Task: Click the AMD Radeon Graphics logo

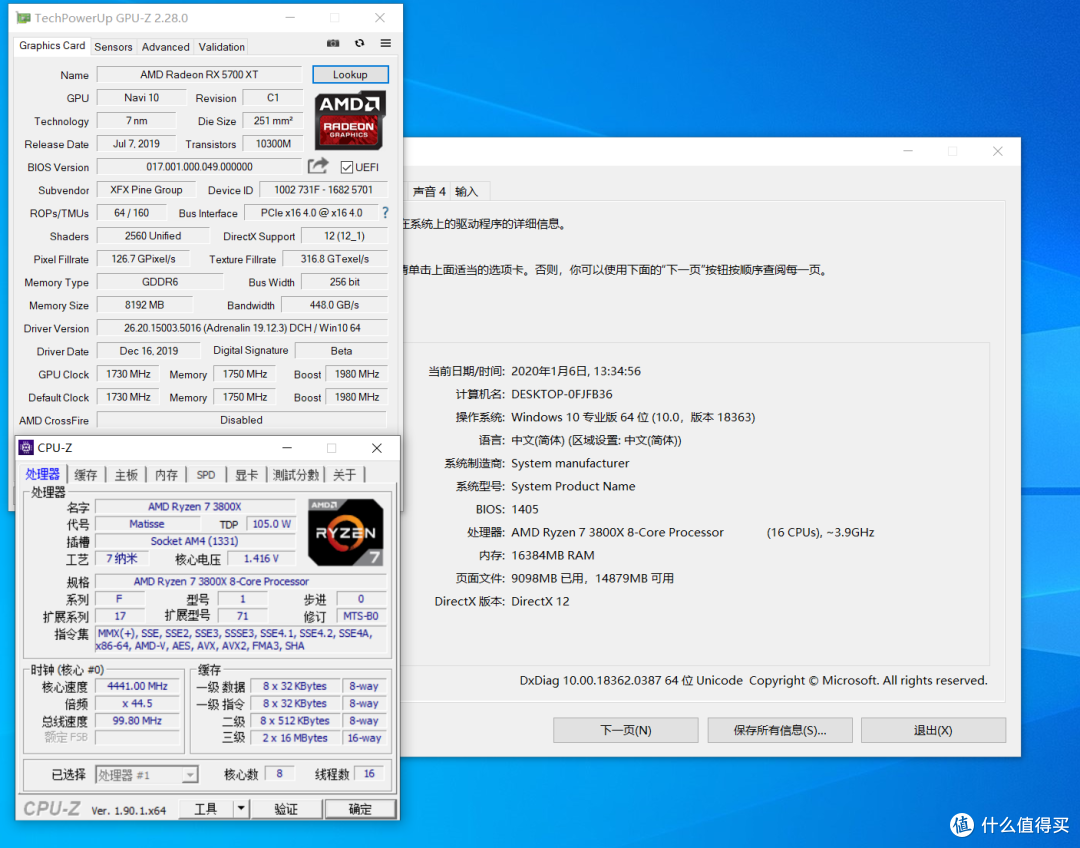Action: tap(350, 121)
